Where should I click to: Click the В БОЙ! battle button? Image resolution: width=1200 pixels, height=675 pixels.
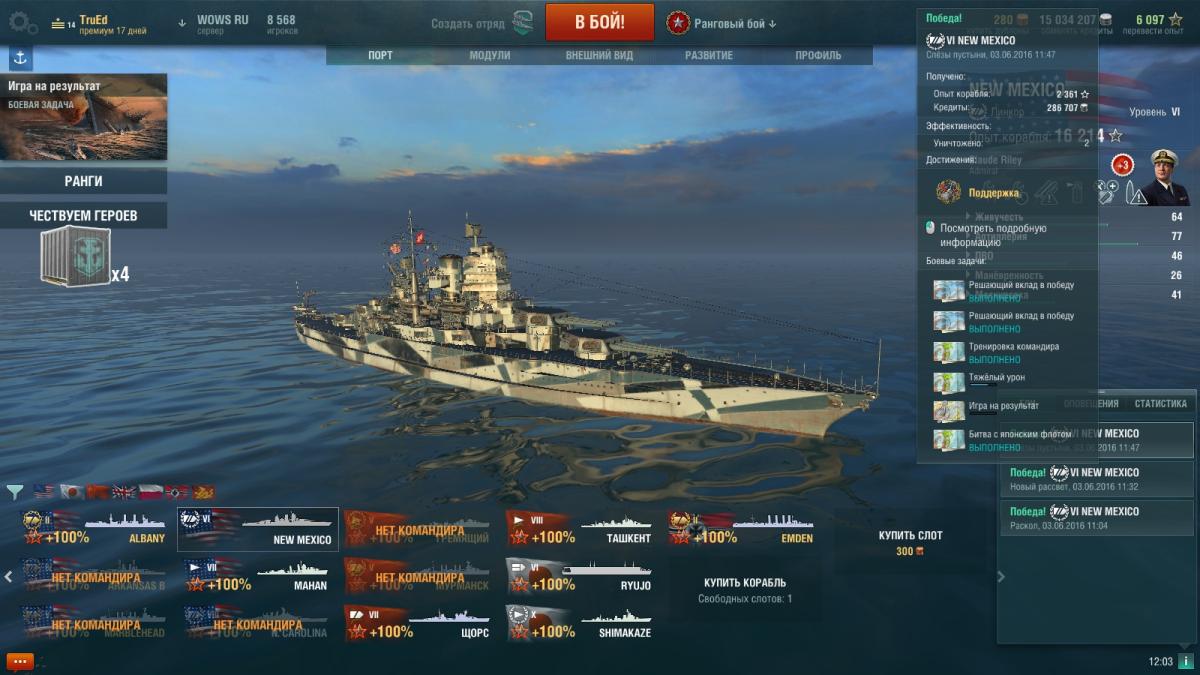[x=600, y=22]
